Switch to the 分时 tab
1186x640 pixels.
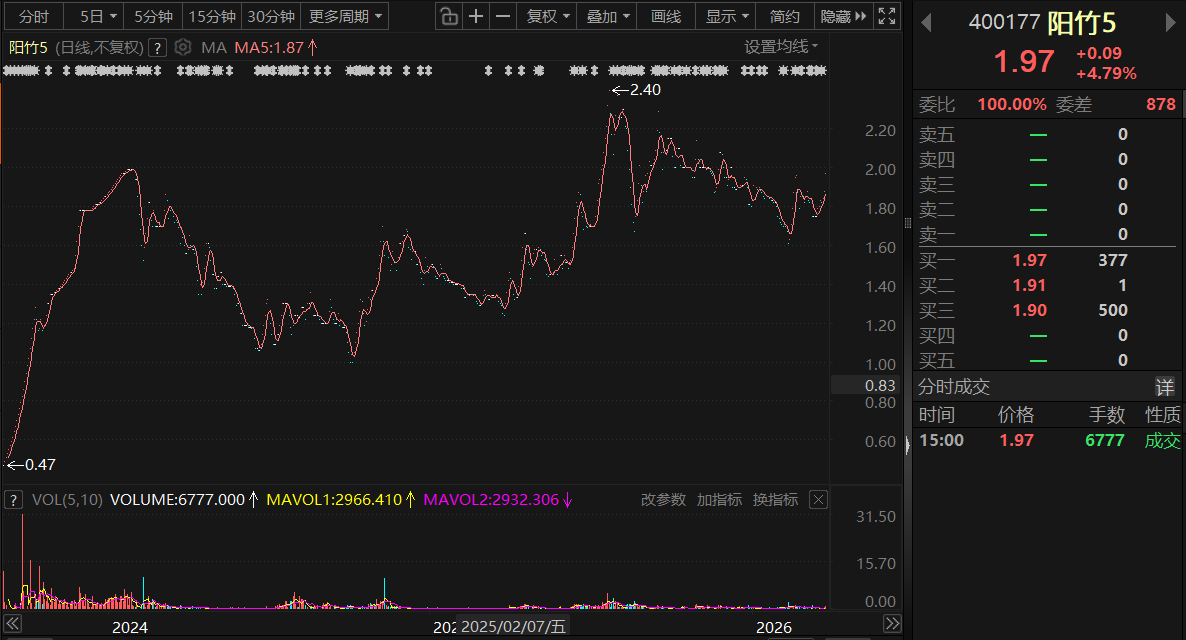(33, 16)
